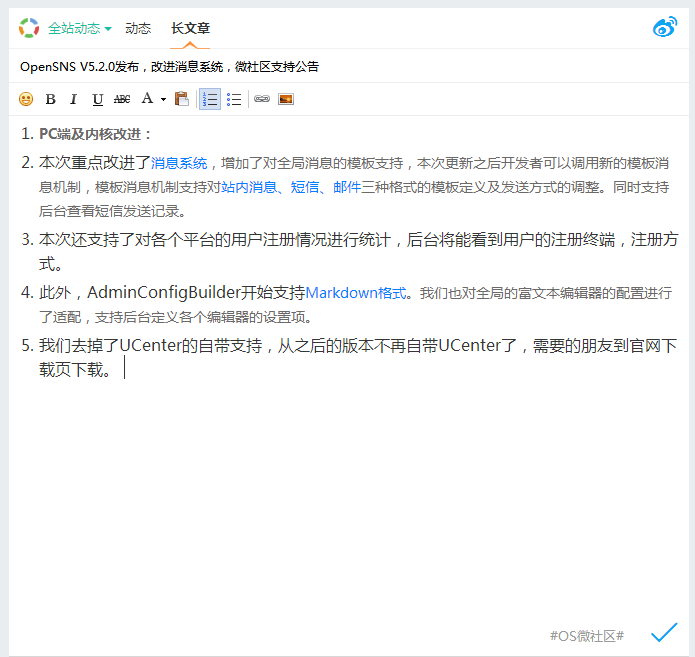Open the emoji smiley picker
Screen dimensions: 695x657
coord(26,99)
